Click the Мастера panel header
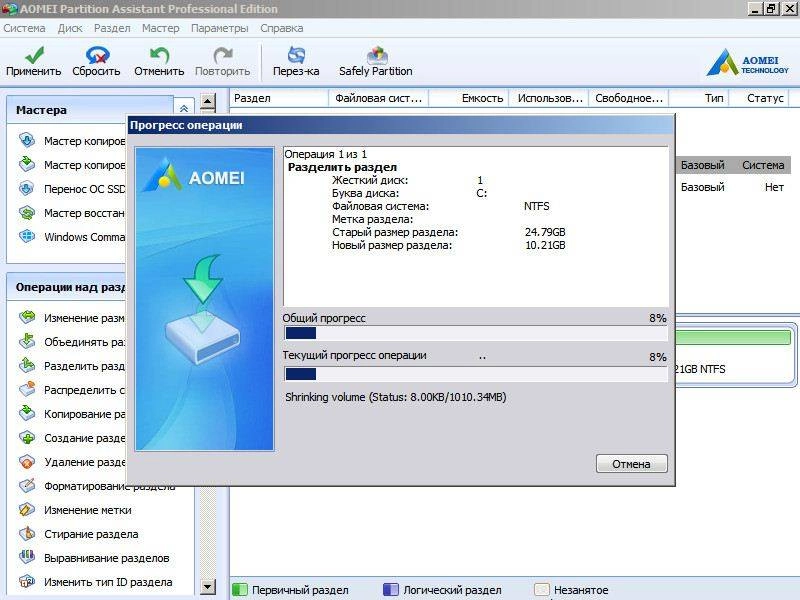This screenshot has height=600, width=800. [90, 110]
